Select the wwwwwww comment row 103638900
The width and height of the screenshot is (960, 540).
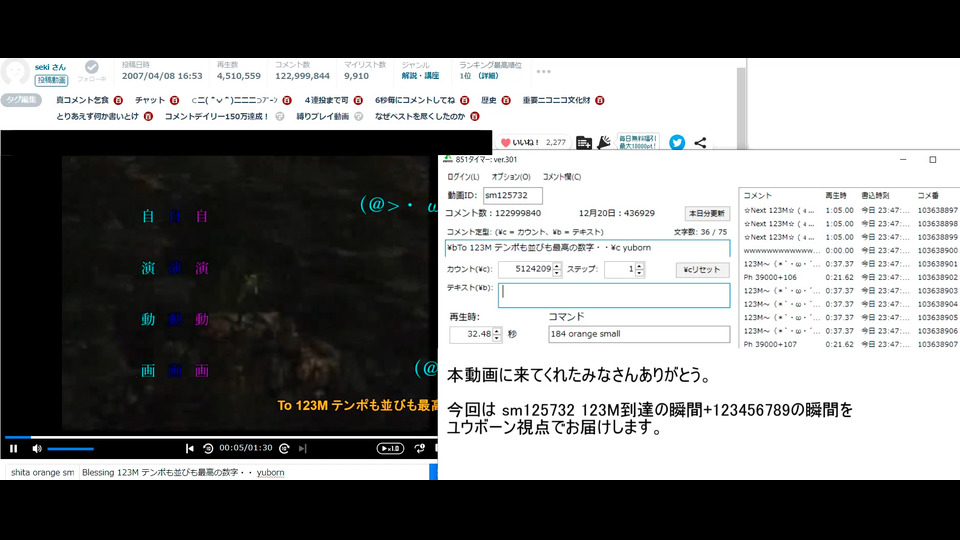(x=850, y=250)
